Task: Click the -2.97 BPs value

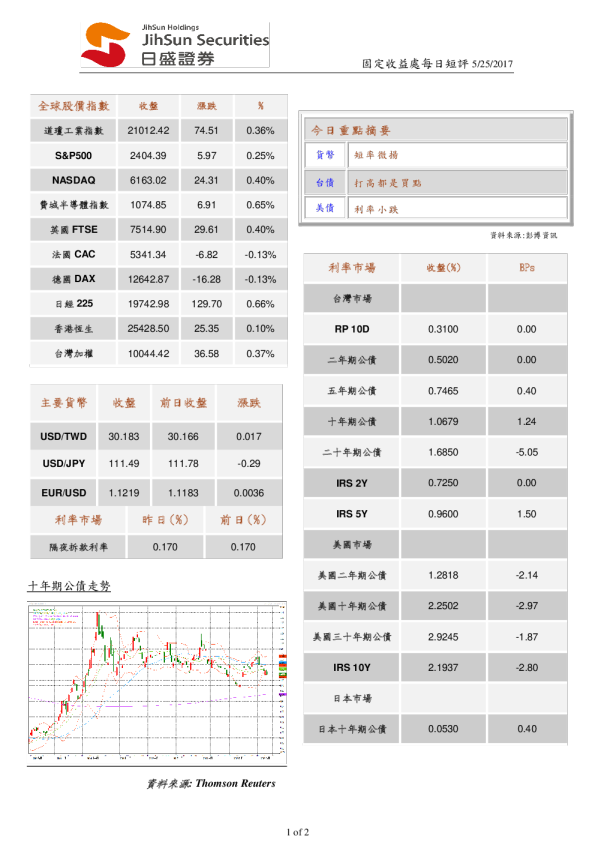Action: pos(527,606)
